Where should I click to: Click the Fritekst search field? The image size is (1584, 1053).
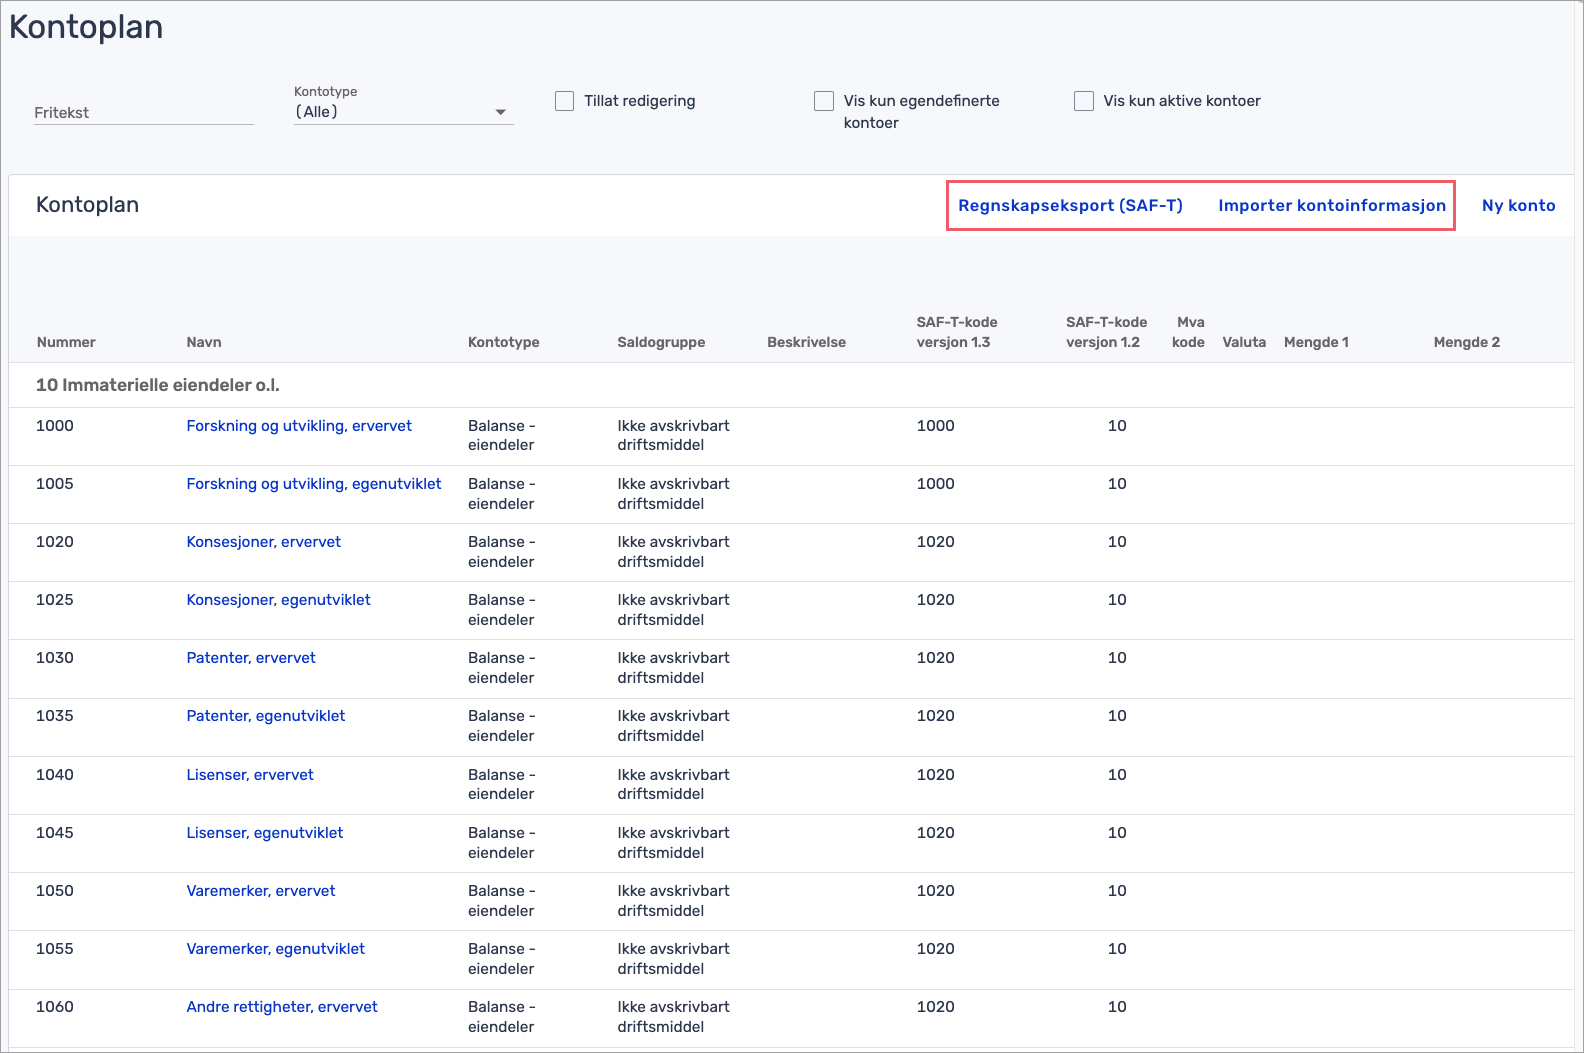[143, 113]
